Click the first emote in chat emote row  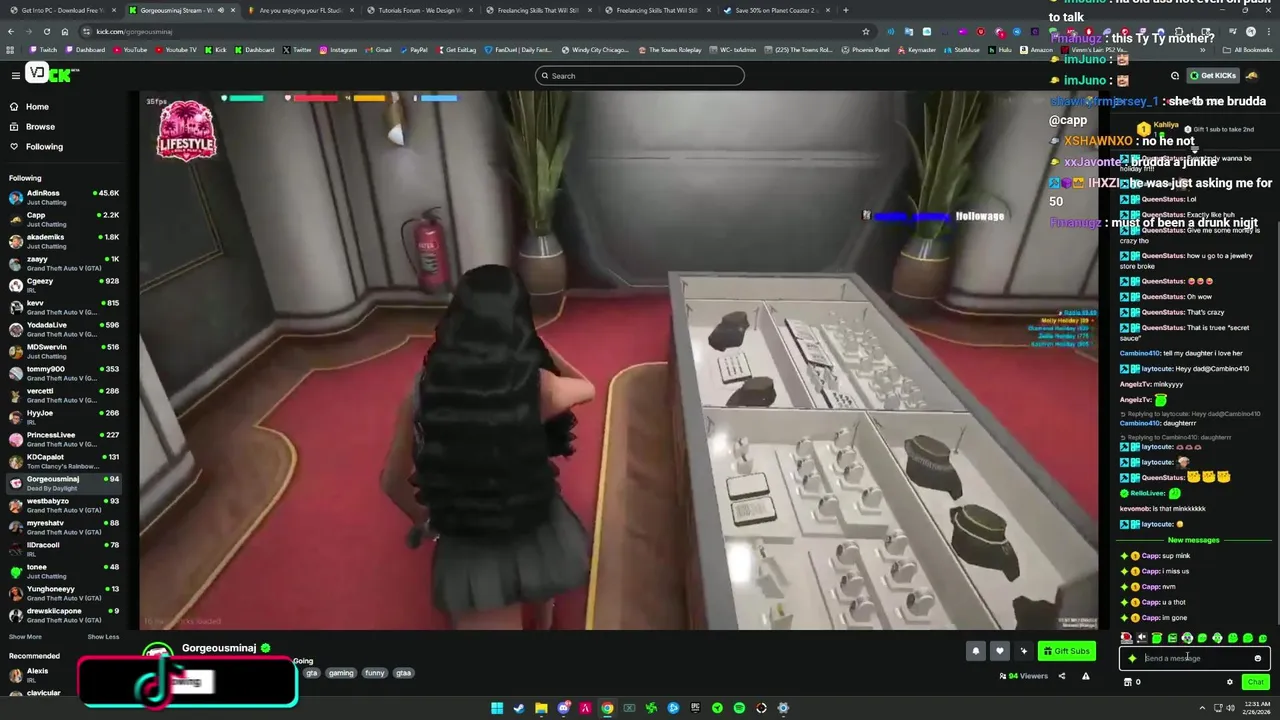pyautogui.click(x=1126, y=638)
